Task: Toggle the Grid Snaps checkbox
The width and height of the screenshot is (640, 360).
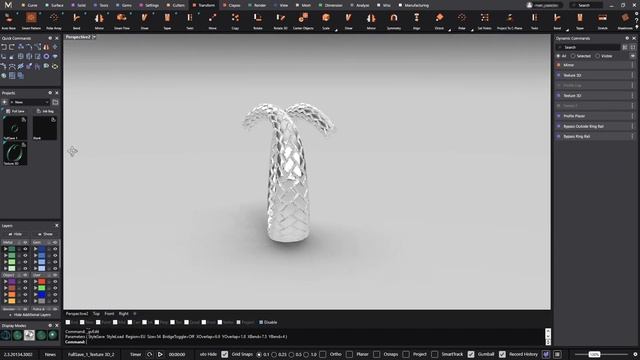Action: [224, 354]
